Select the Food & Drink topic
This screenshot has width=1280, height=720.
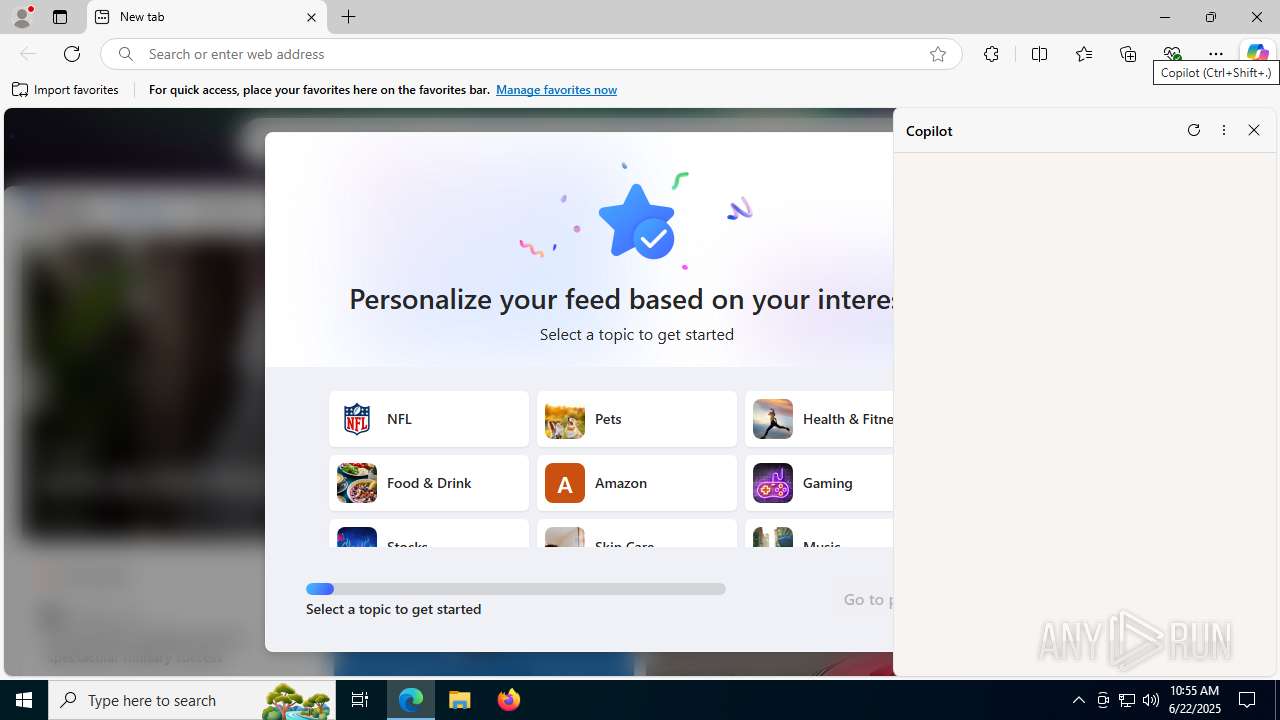point(429,483)
